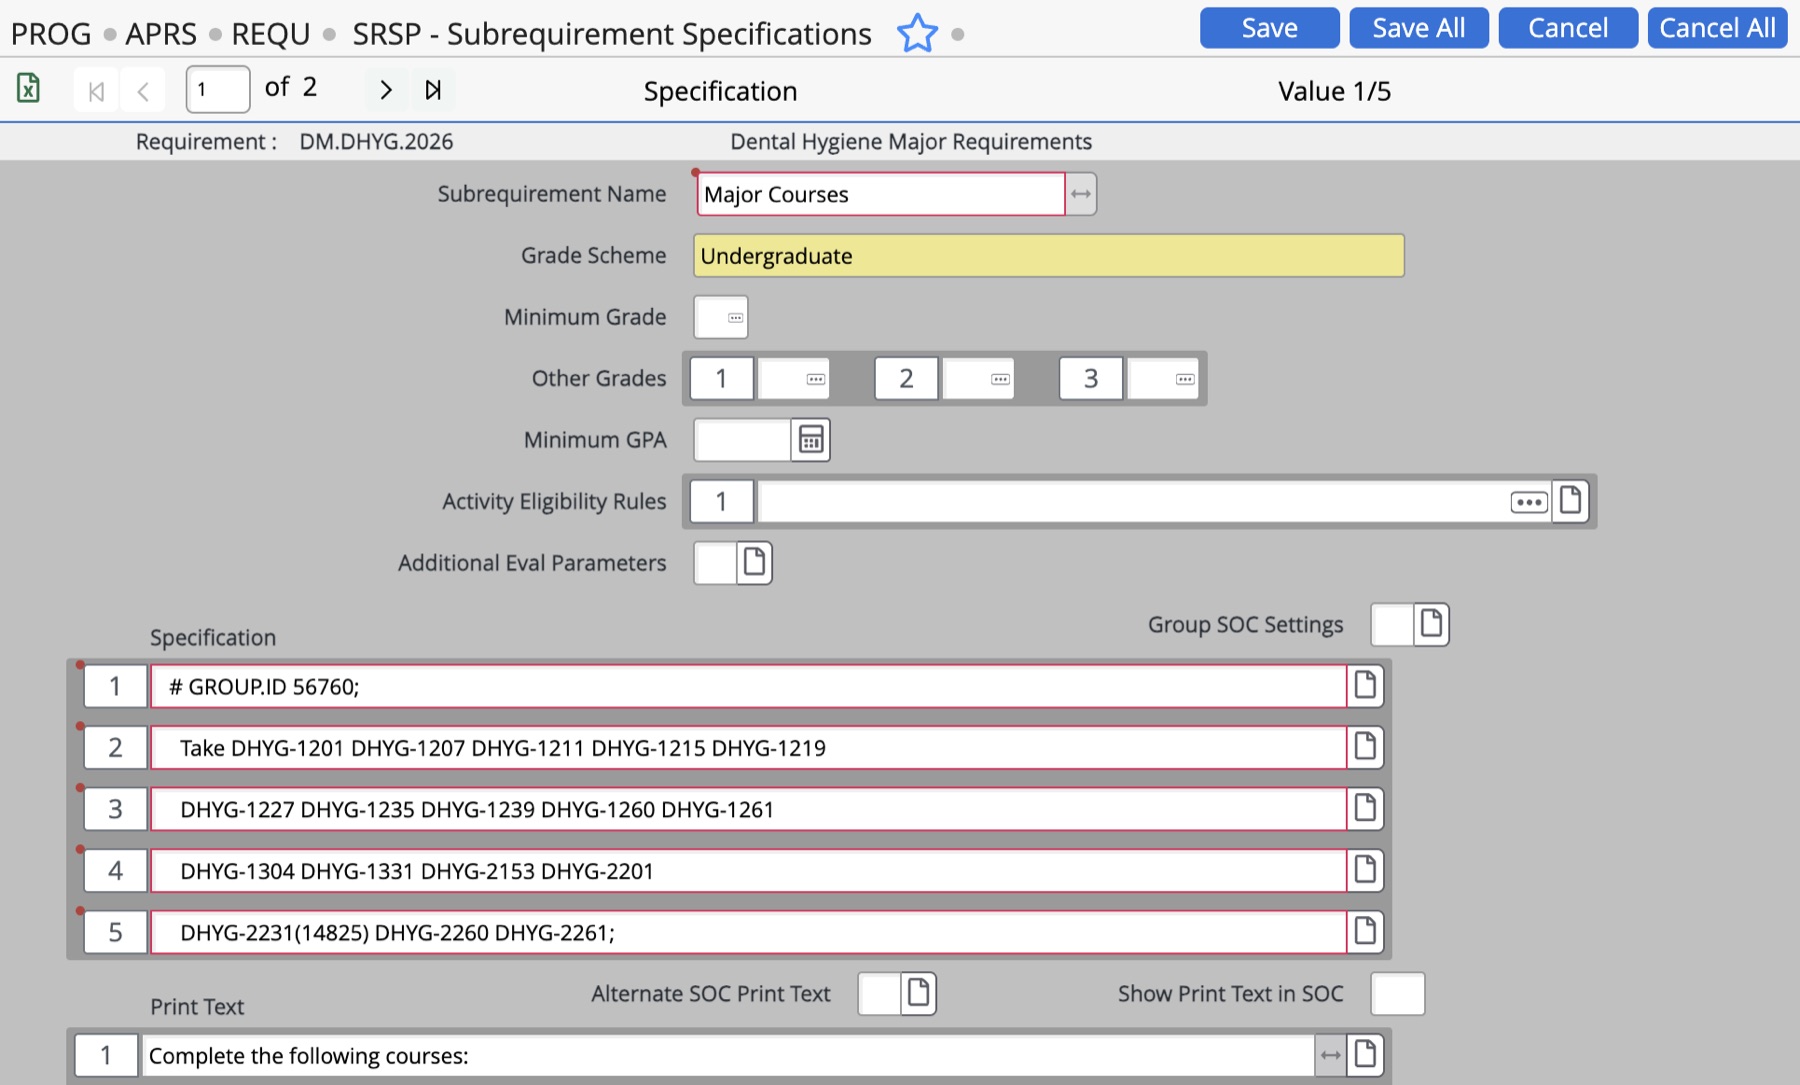Go to next record arrow
Viewport: 1800px width, 1085px height.
click(x=386, y=90)
